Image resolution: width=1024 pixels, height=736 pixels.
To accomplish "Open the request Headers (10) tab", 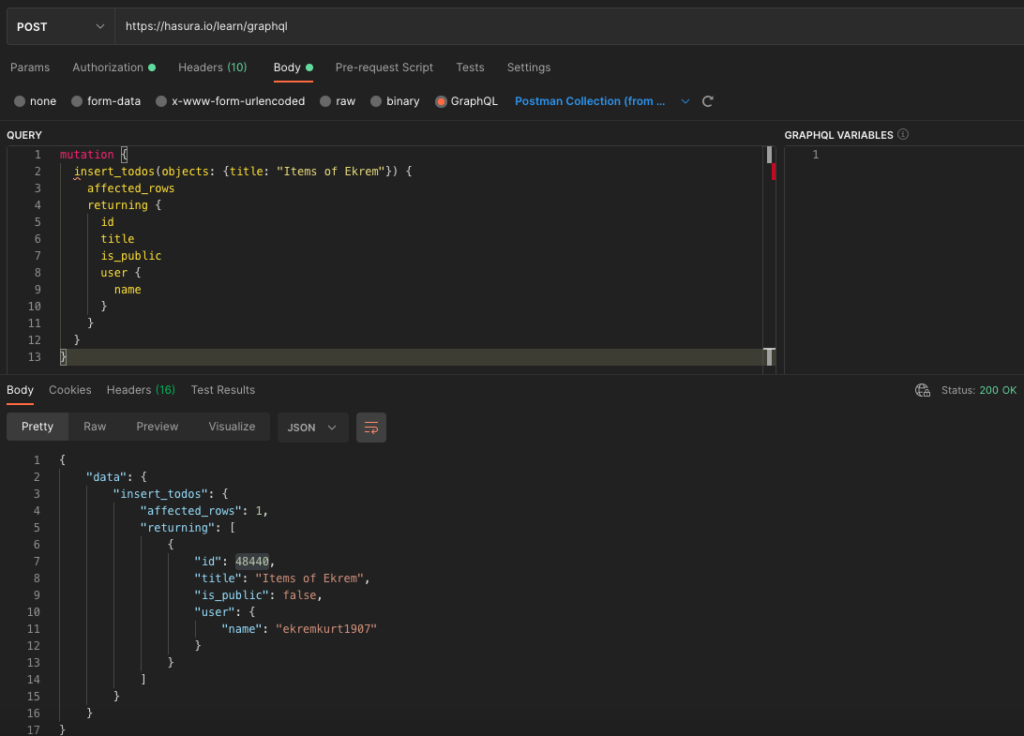I will 212,67.
